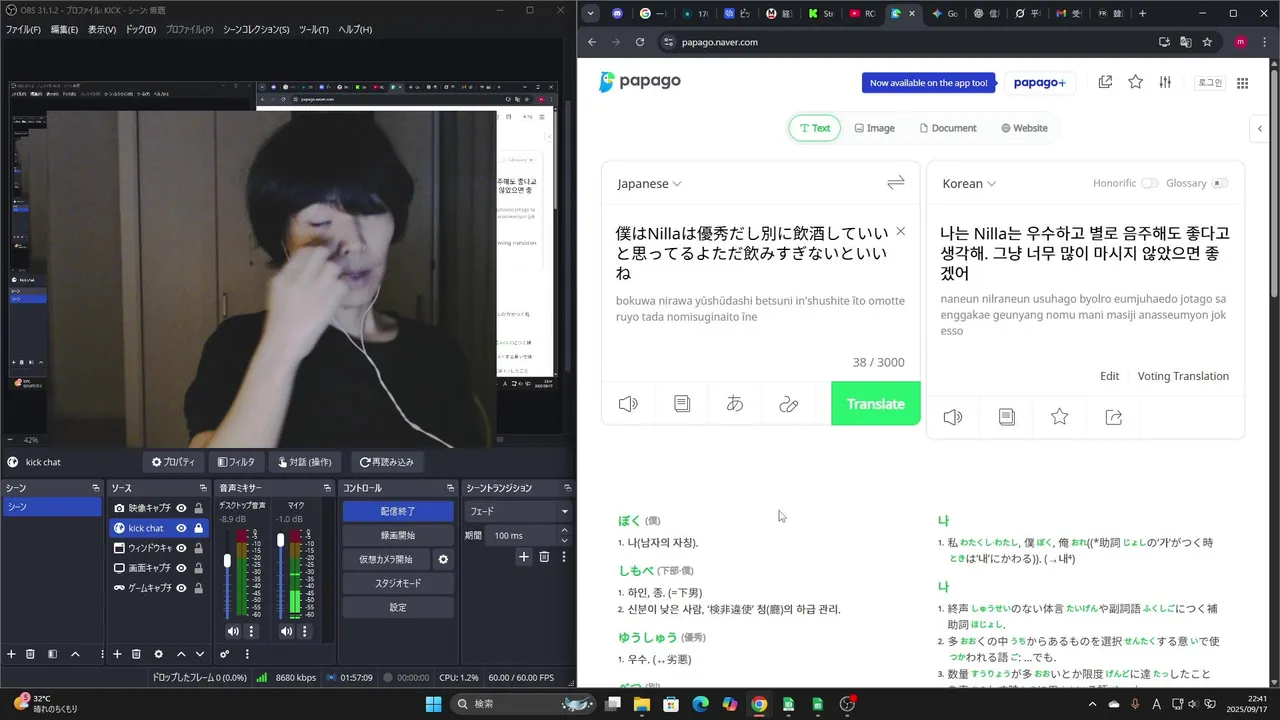Listen to the Korean translation audio

(x=953, y=417)
